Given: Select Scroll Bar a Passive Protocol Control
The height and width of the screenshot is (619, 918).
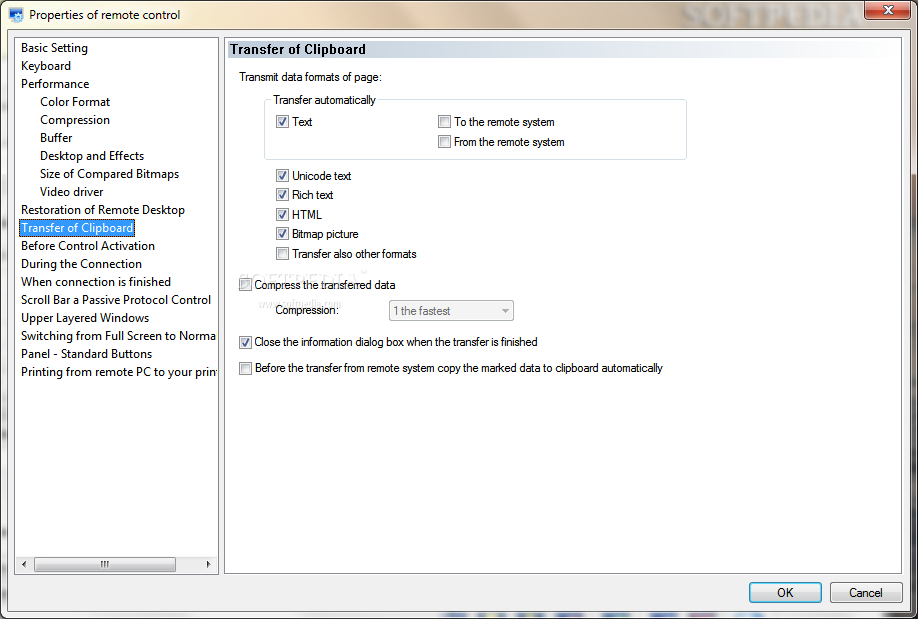Looking at the screenshot, I should (116, 300).
